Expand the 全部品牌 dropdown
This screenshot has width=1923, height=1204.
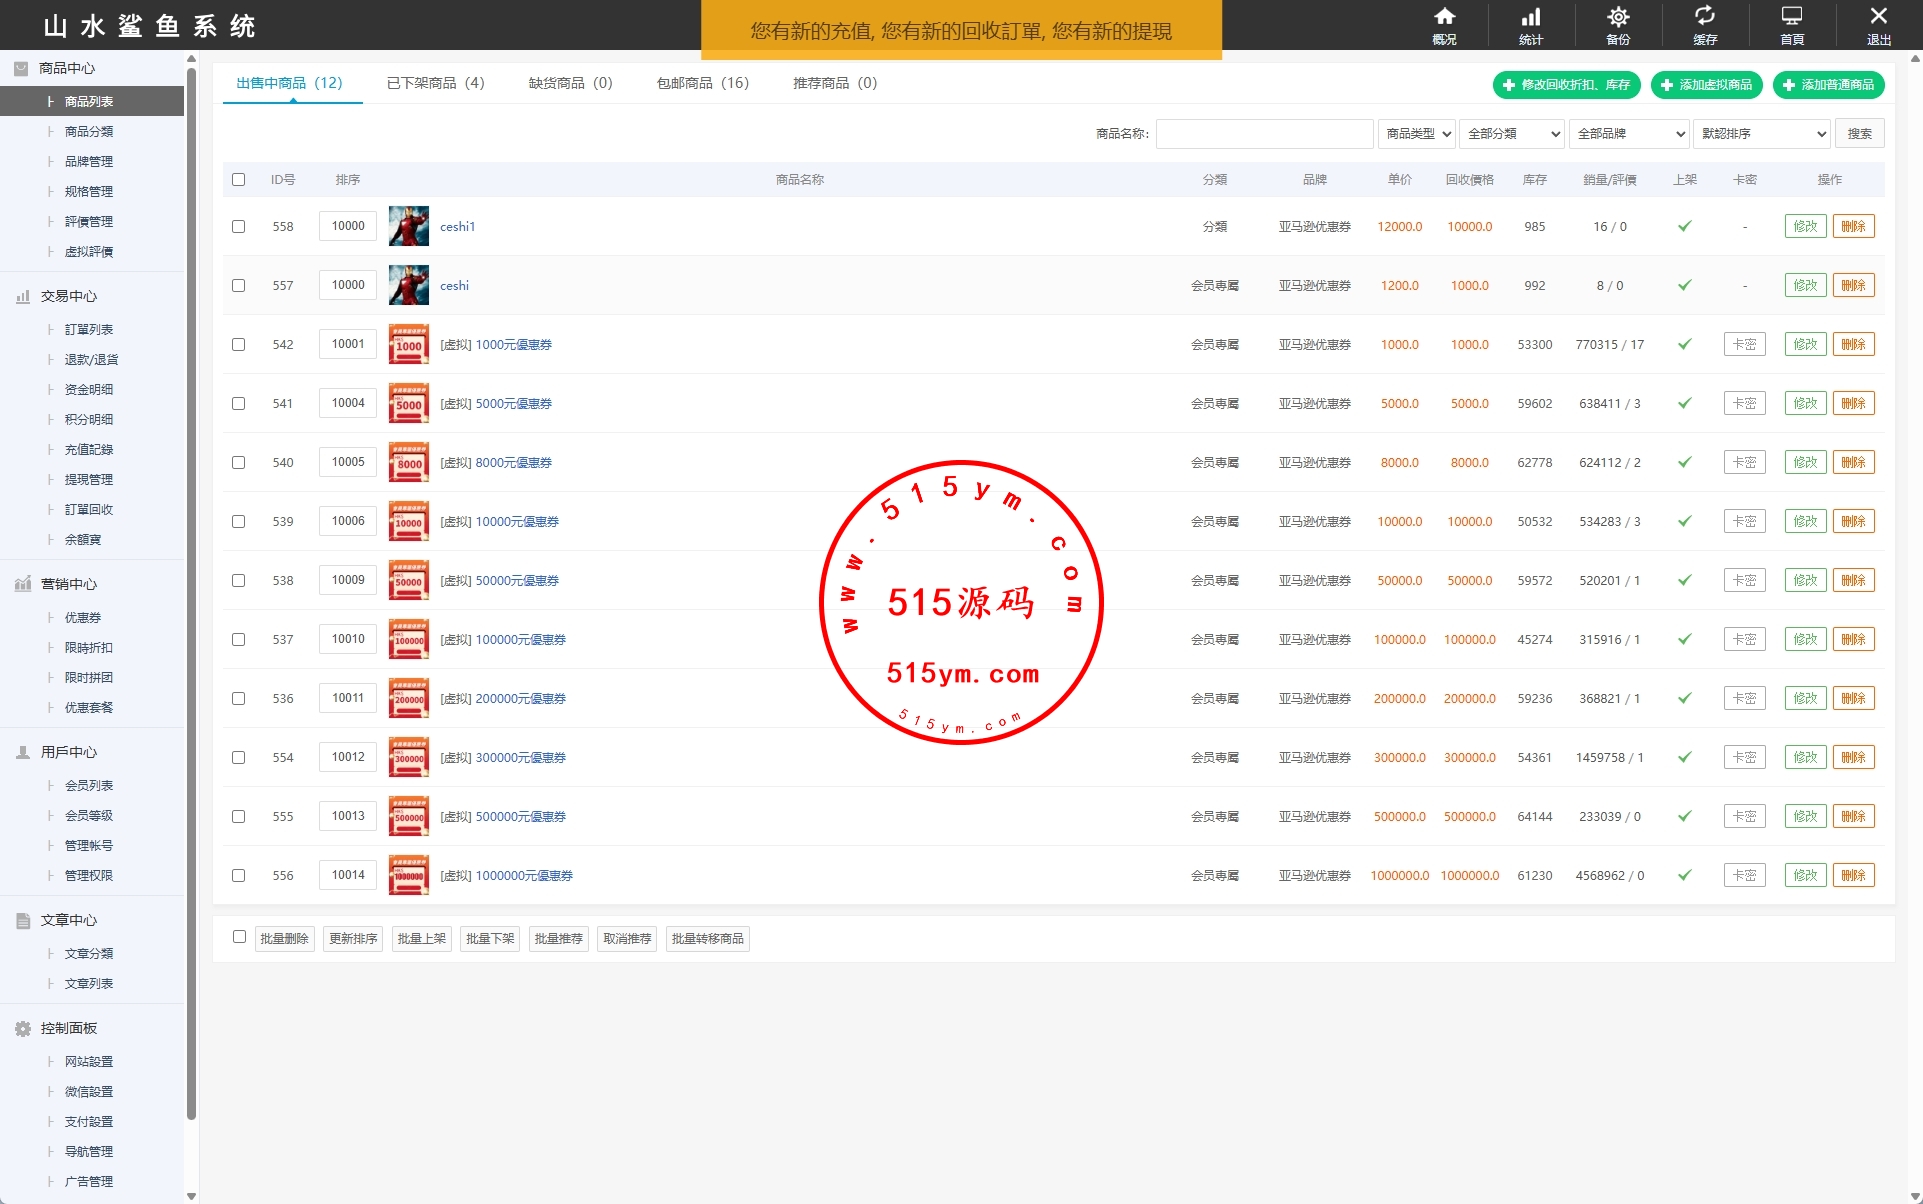[1629, 133]
